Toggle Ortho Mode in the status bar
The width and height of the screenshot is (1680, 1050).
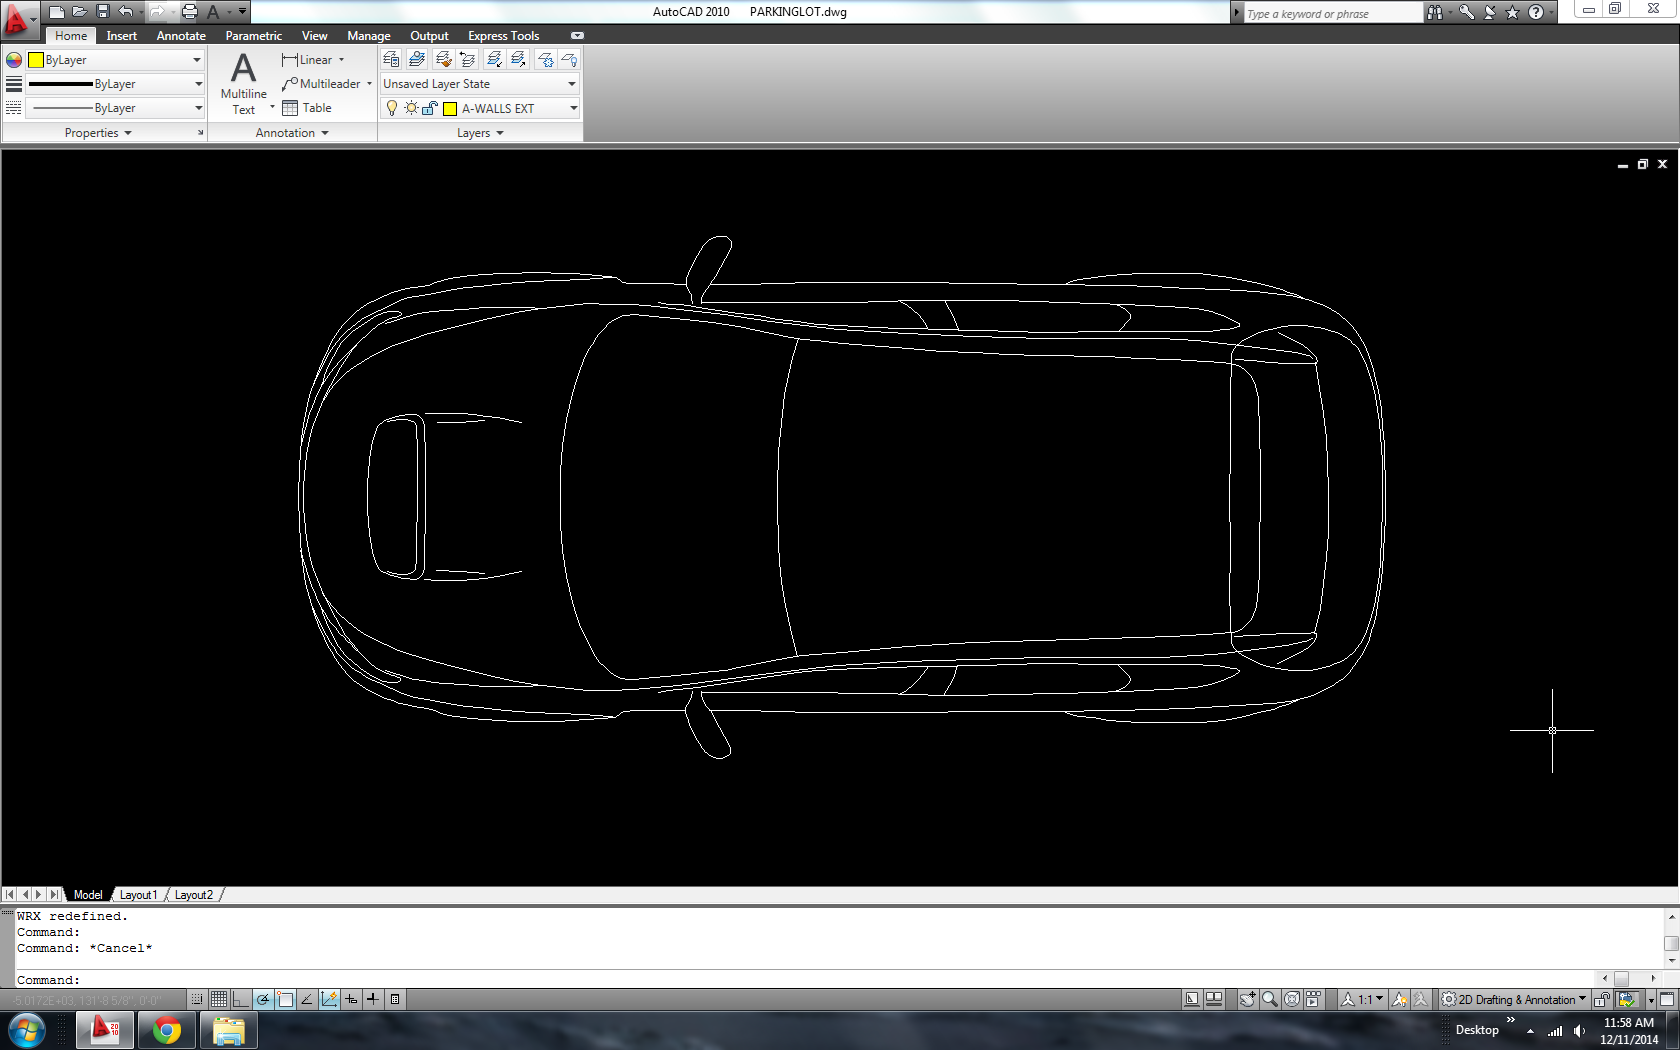pos(241,999)
